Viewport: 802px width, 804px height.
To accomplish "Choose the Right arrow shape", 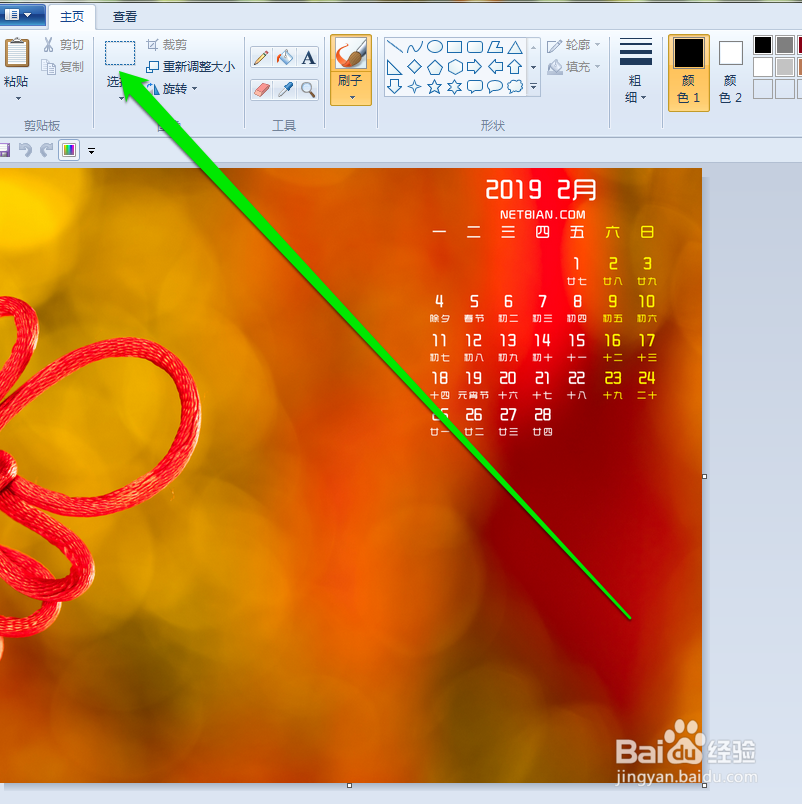I will point(475,67).
